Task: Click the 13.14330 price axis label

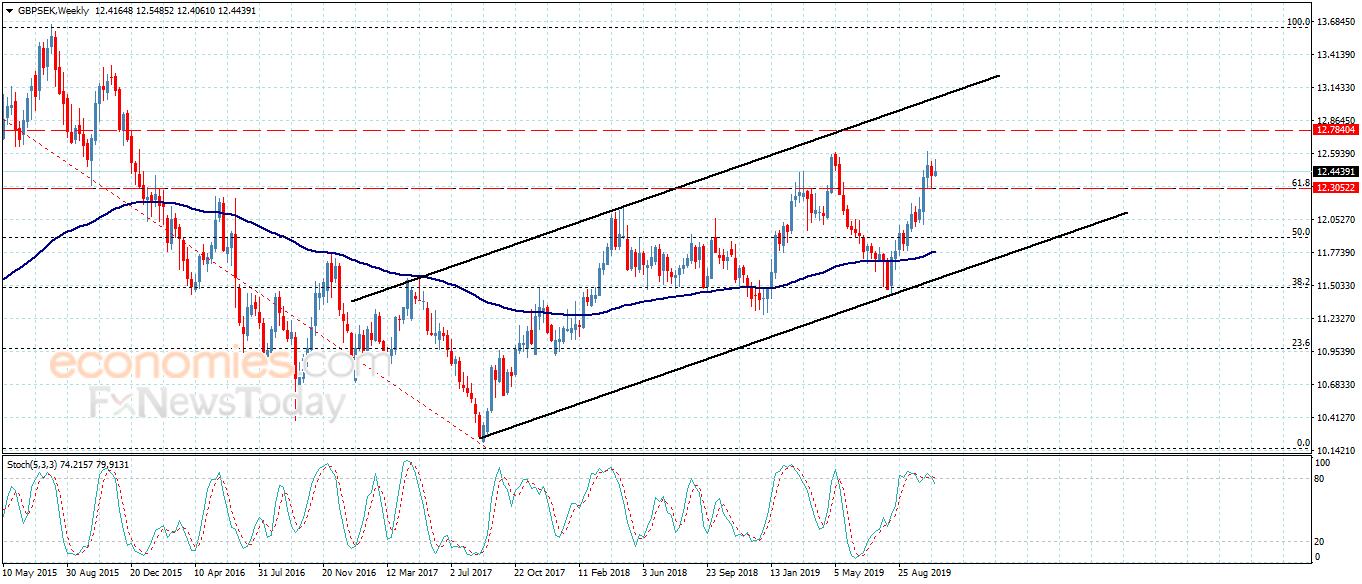Action: coord(1337,88)
